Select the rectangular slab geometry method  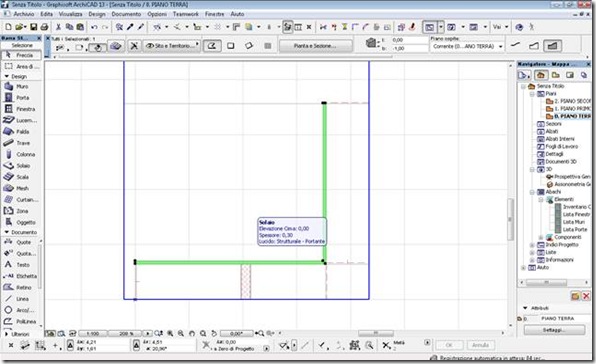(231, 46)
